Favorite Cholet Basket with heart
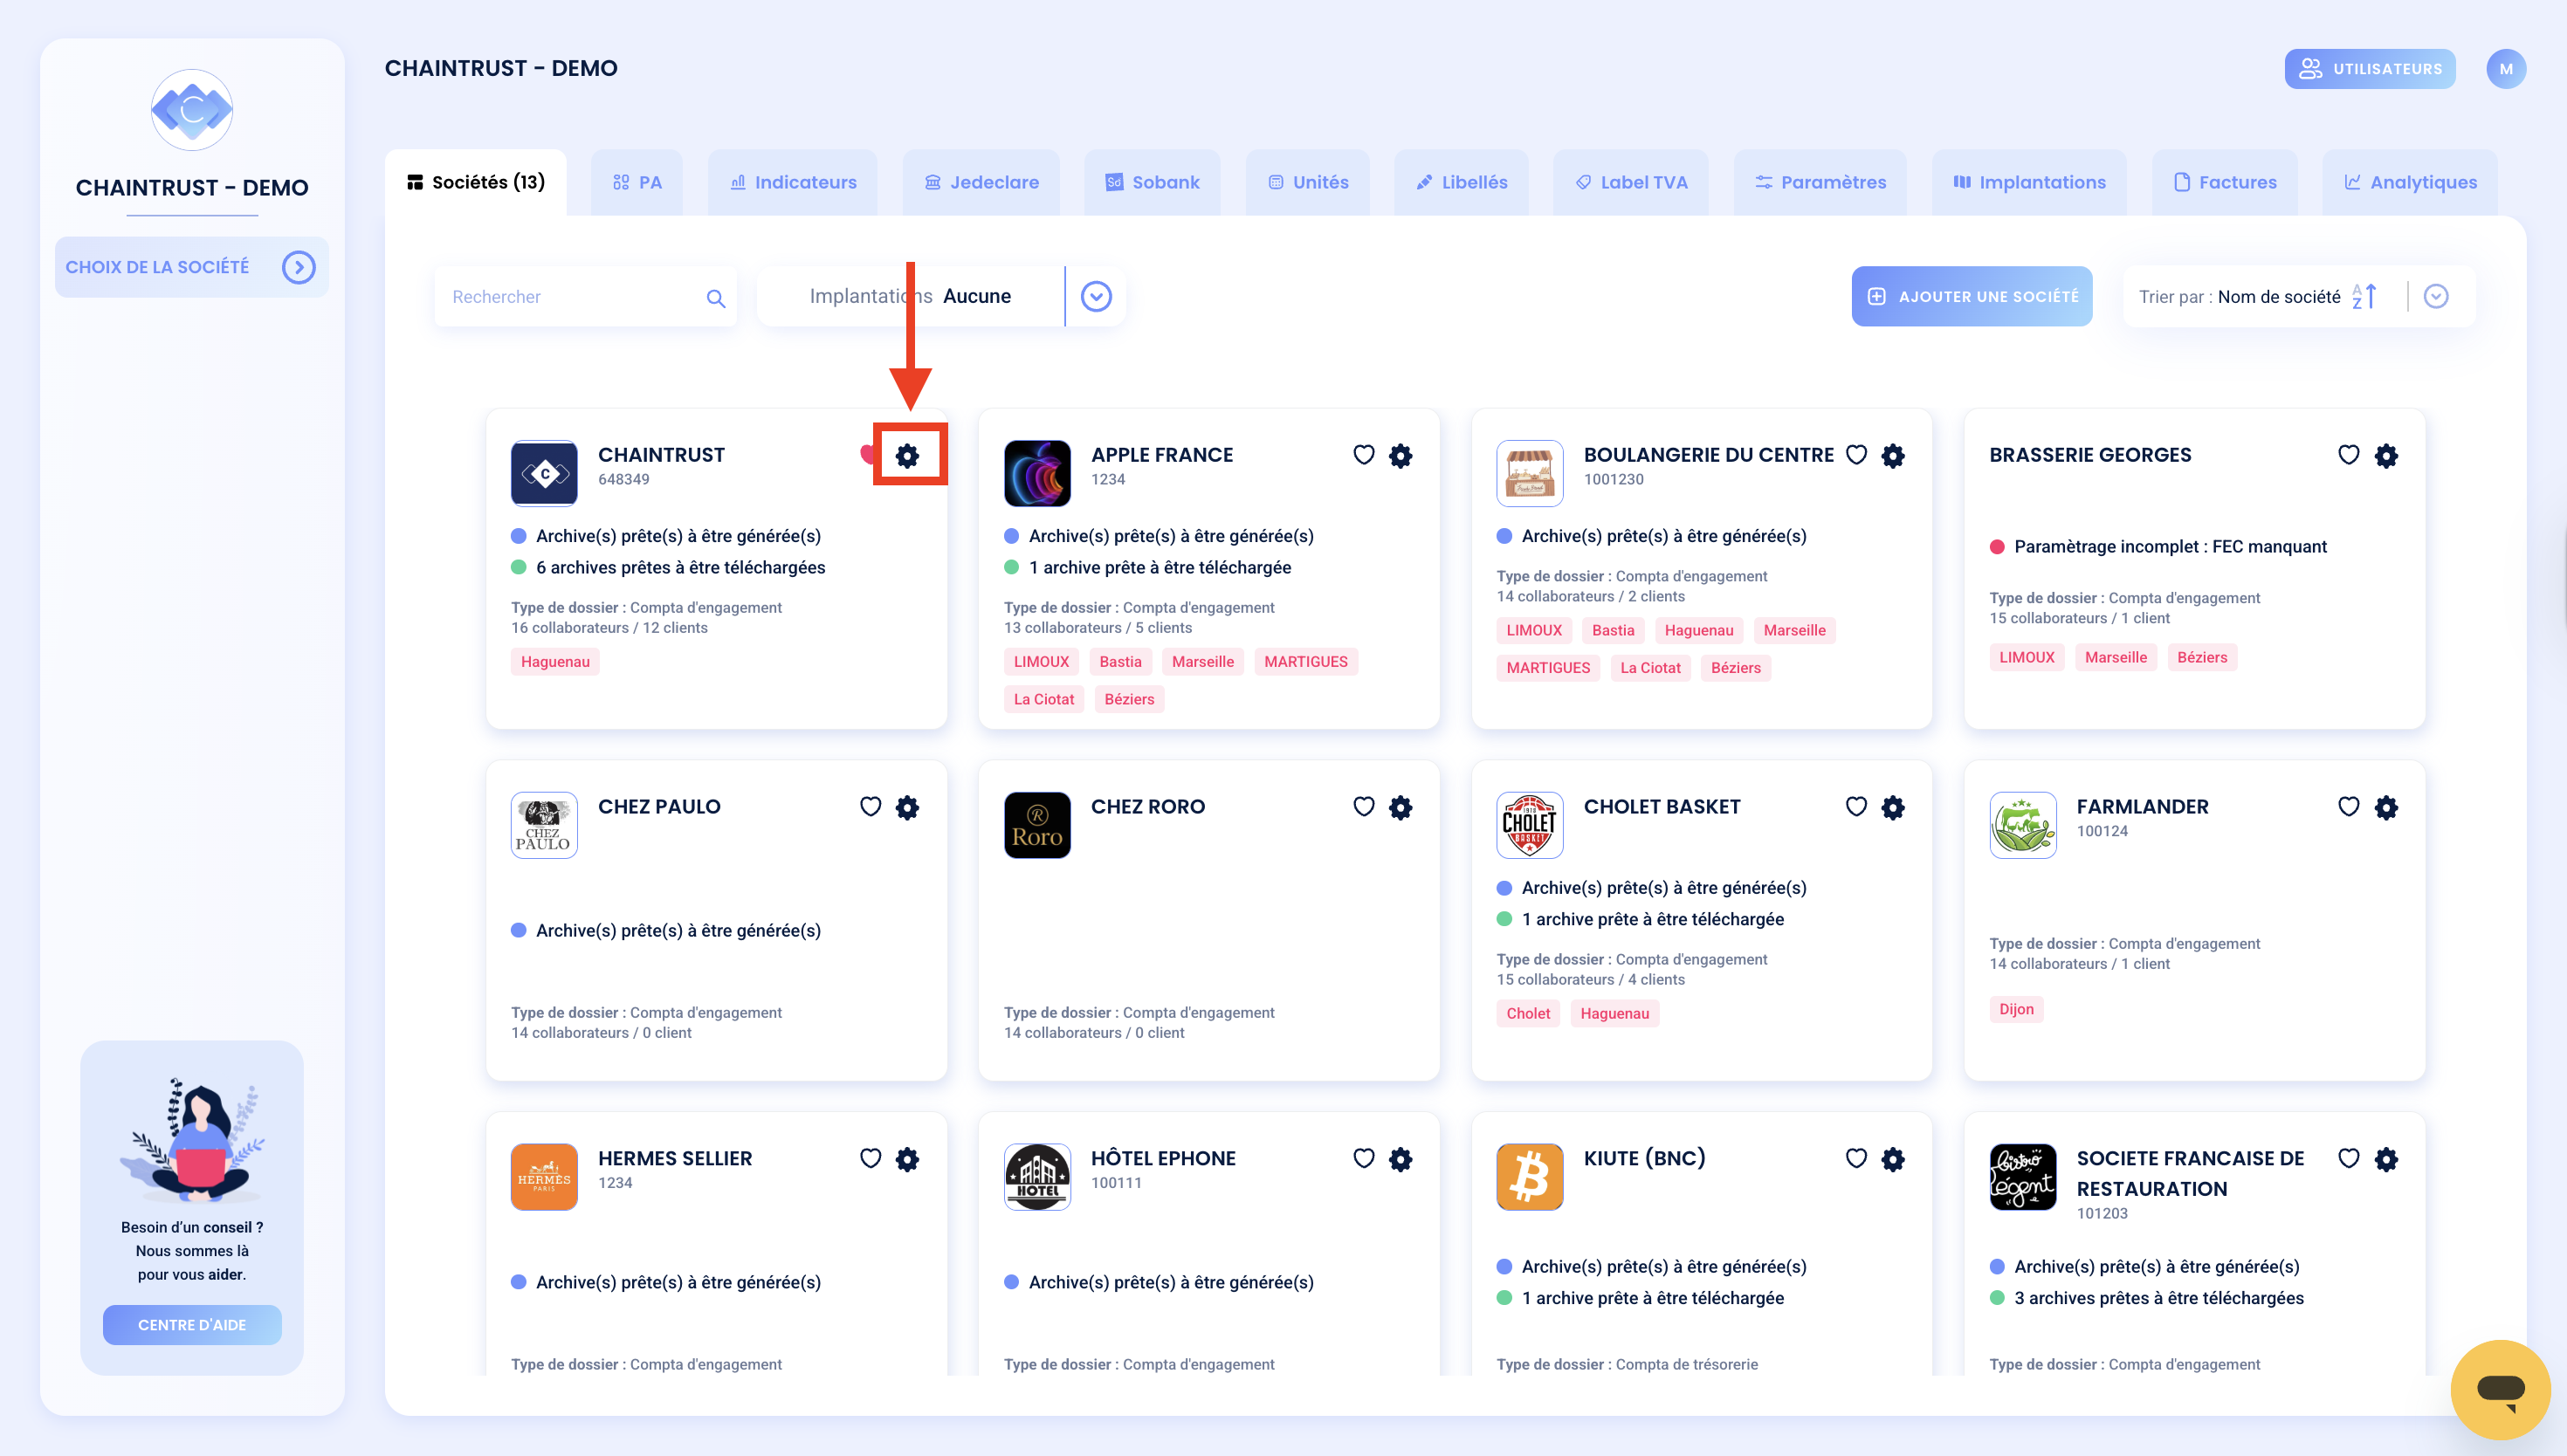This screenshot has width=2567, height=1456. pos(1856,807)
